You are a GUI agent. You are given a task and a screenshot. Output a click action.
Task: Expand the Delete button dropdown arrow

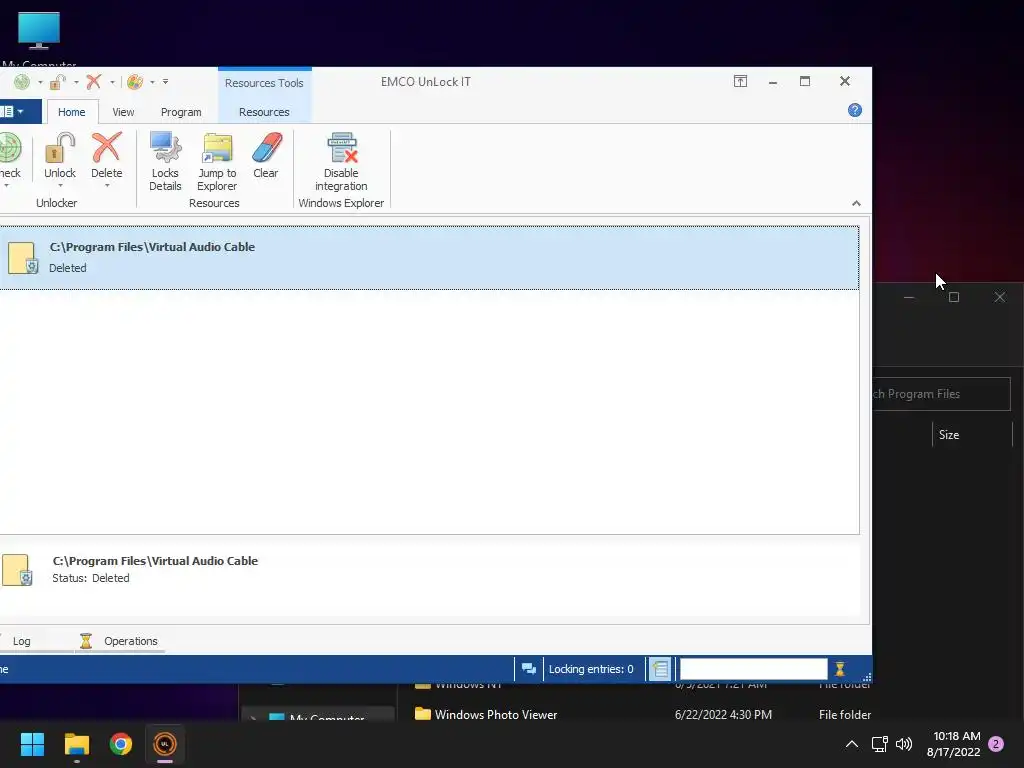pos(106,186)
